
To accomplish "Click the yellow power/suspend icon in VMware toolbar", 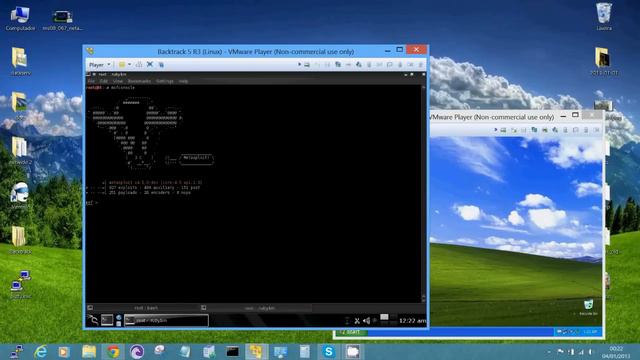I will click(122, 64).
